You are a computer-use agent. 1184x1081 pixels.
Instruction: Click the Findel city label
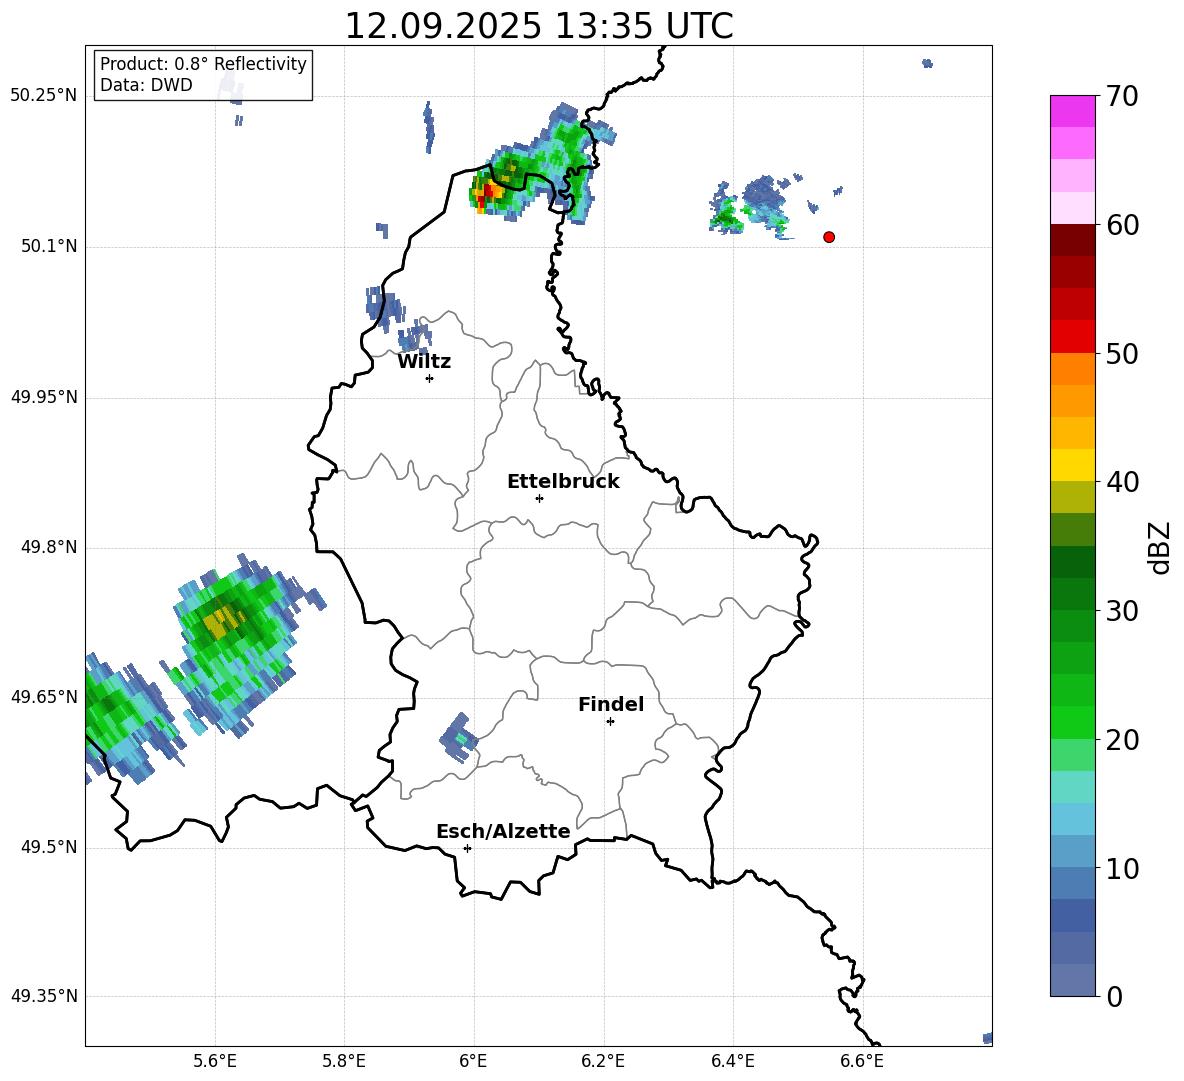coord(611,704)
